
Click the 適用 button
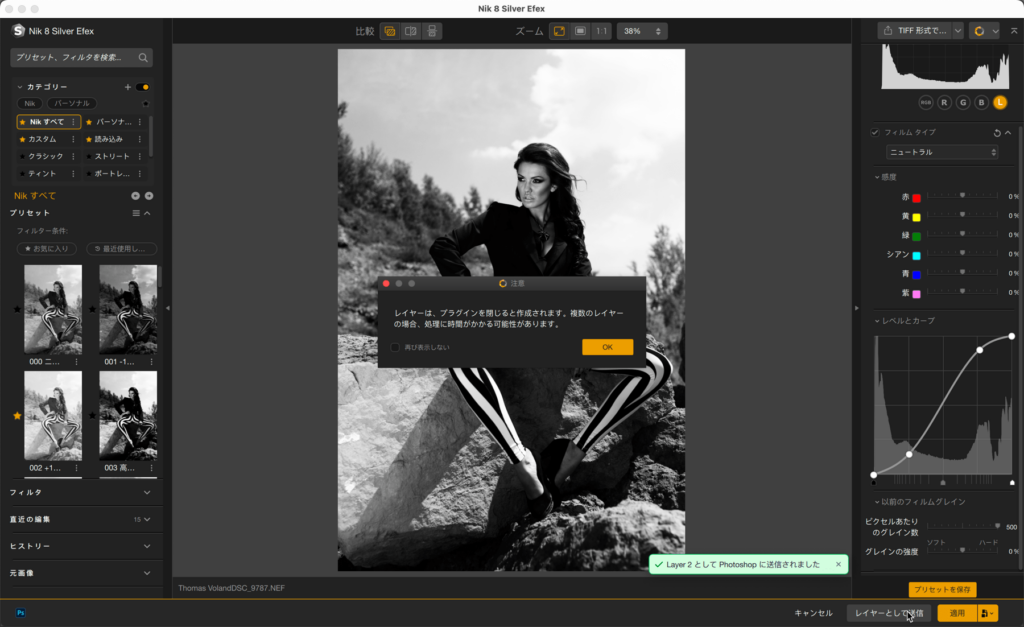[x=957, y=613]
